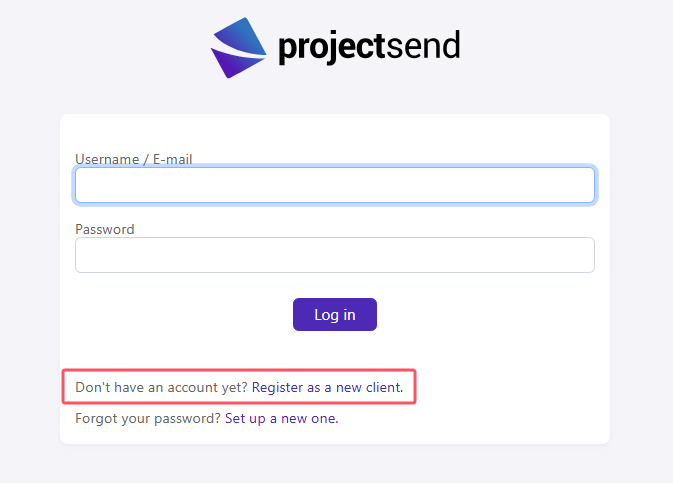The height and width of the screenshot is (483, 673).
Task: Focus the Password input field
Action: tap(335, 255)
